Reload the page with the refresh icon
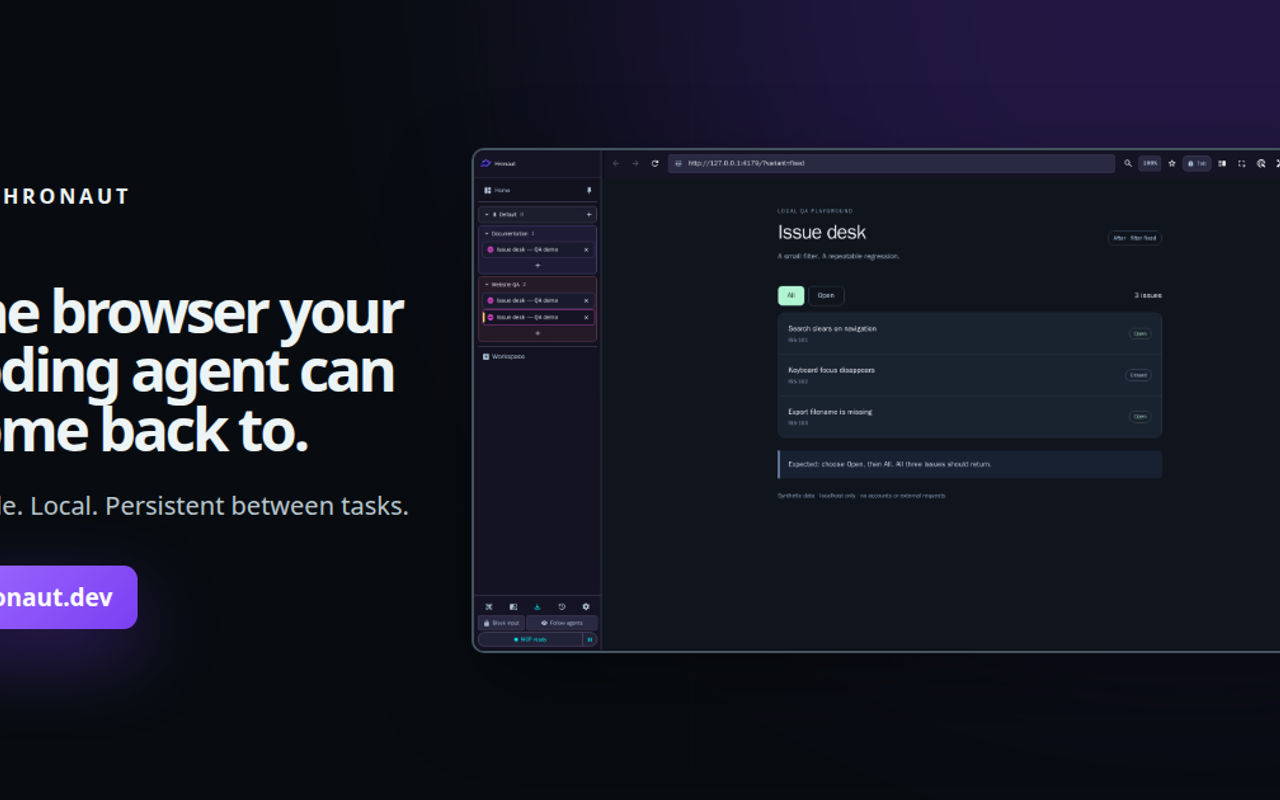This screenshot has height=800, width=1280. pos(655,163)
